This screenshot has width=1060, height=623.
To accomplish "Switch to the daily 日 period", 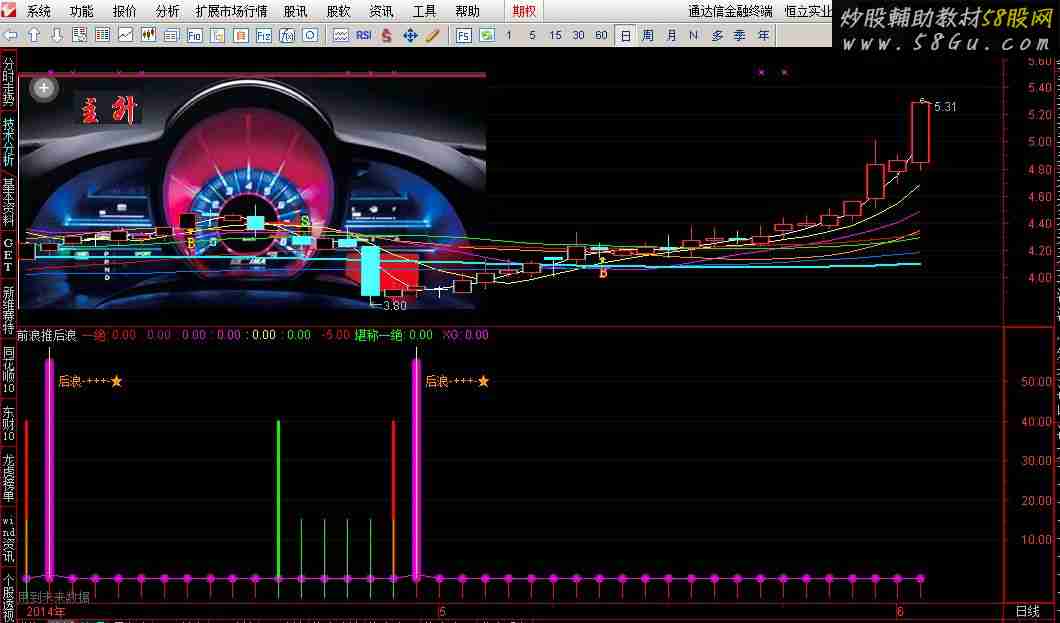I will tap(625, 35).
